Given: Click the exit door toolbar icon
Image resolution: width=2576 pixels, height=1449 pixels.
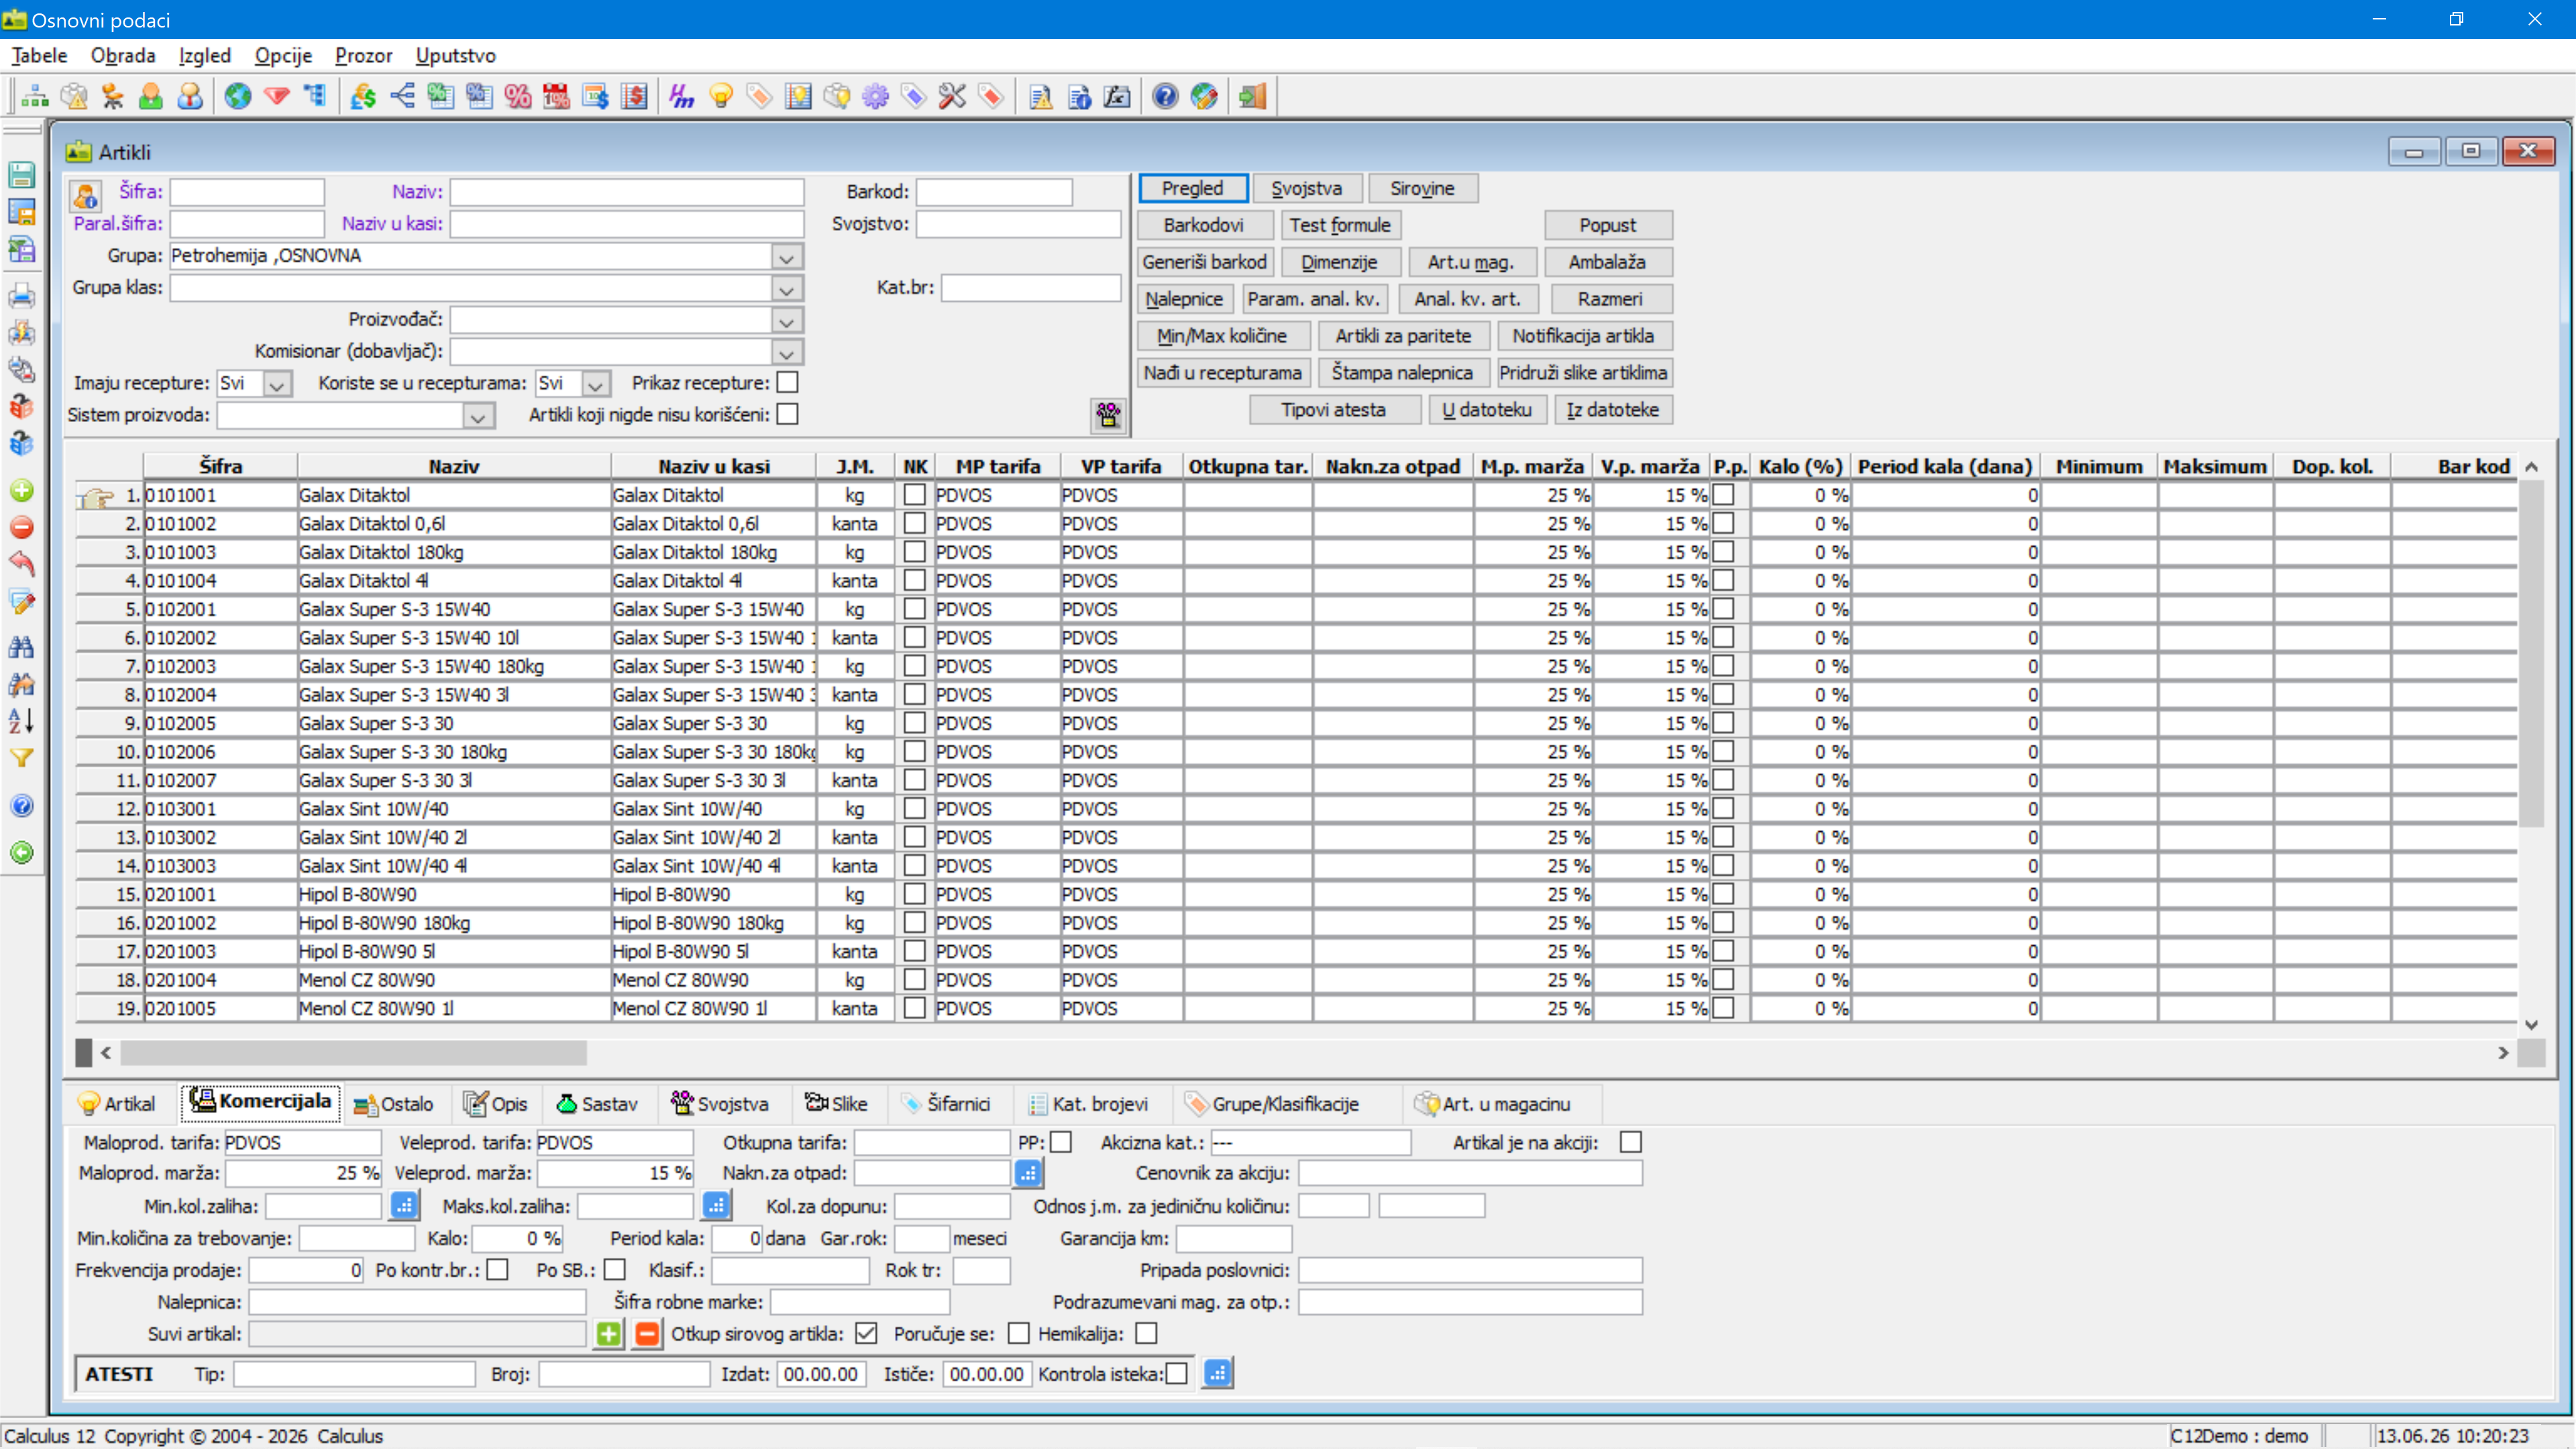Looking at the screenshot, I should click(x=1253, y=96).
